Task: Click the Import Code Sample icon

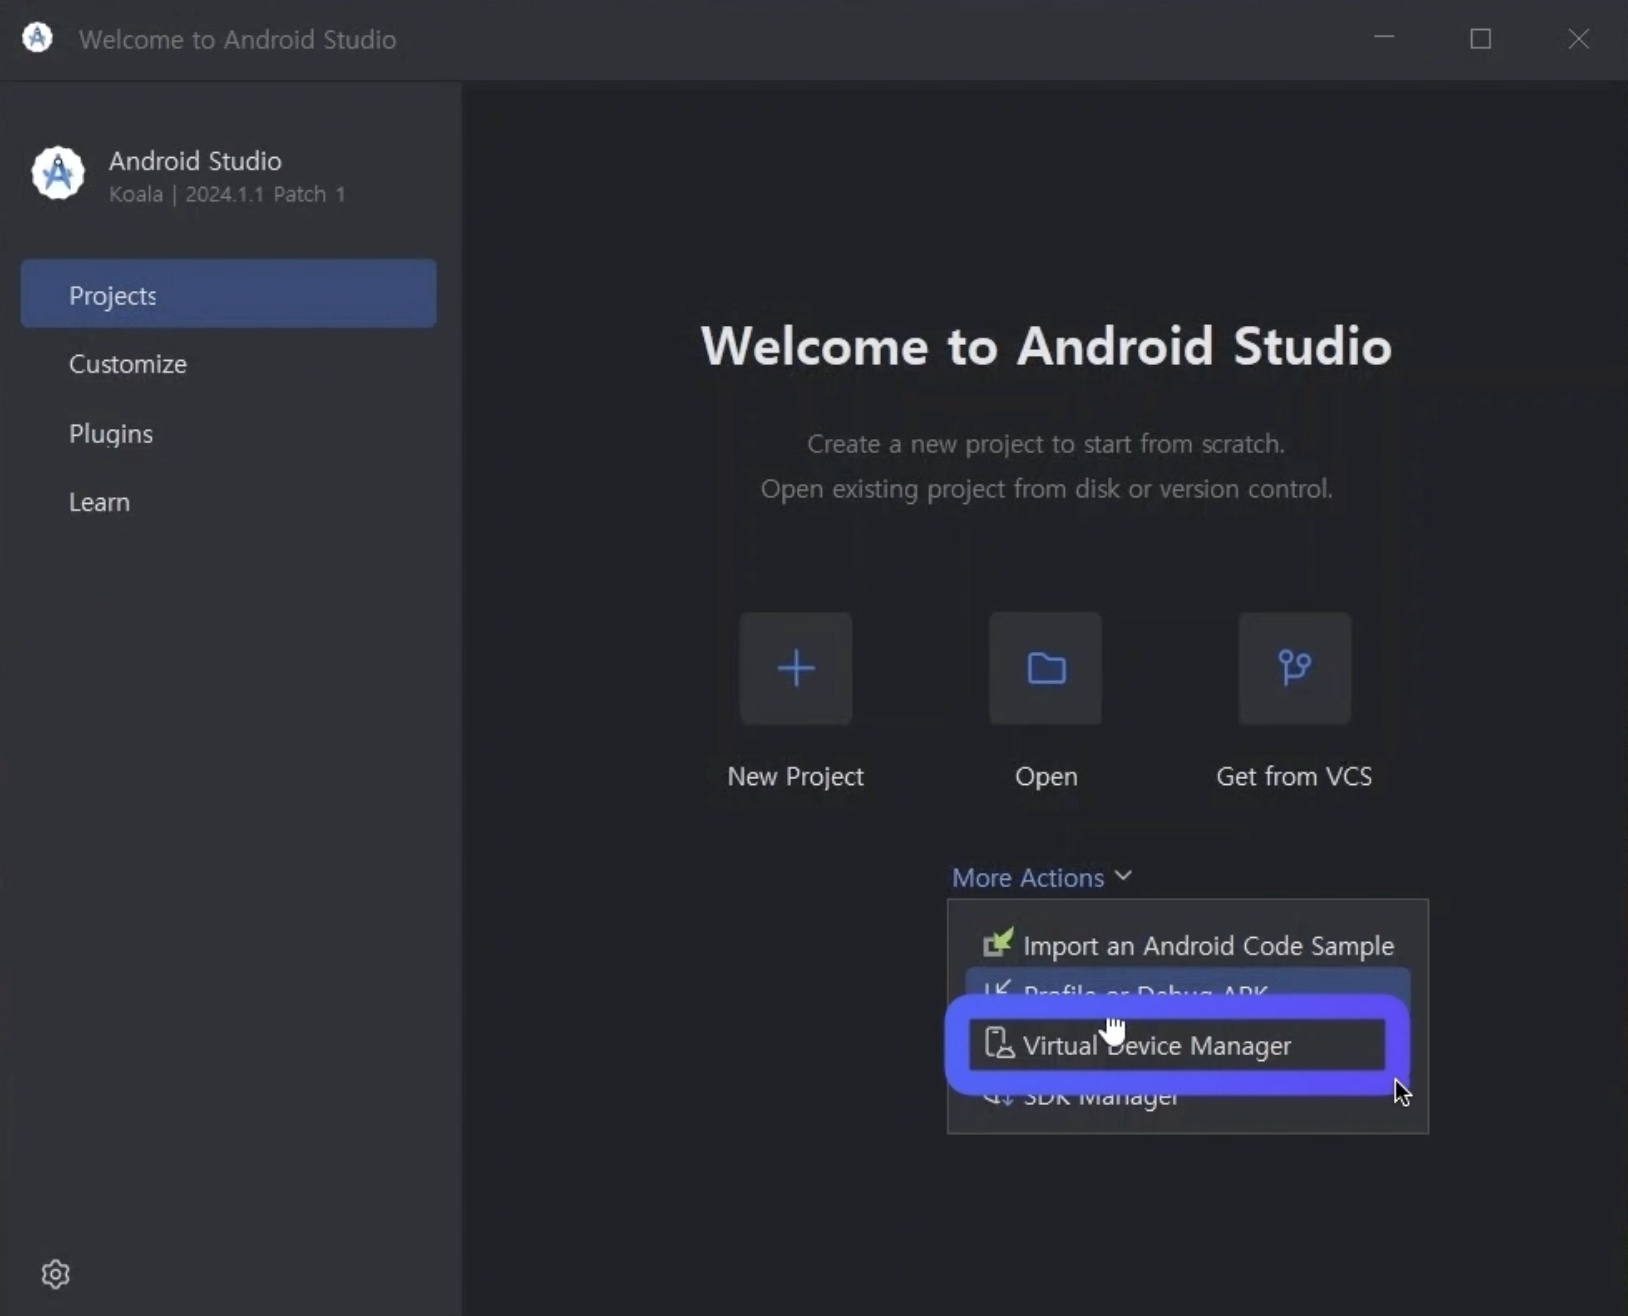Action: pos(998,943)
